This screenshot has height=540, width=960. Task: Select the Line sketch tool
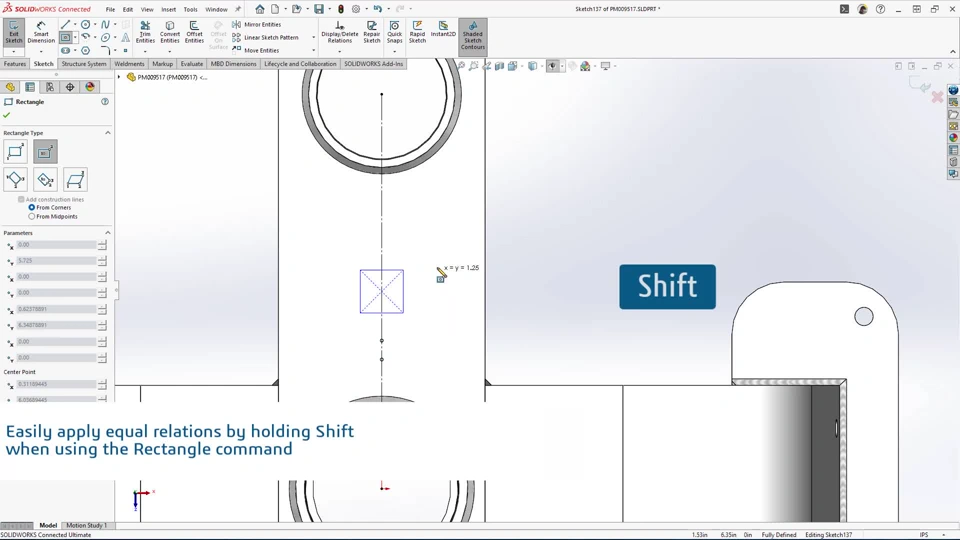tap(65, 24)
